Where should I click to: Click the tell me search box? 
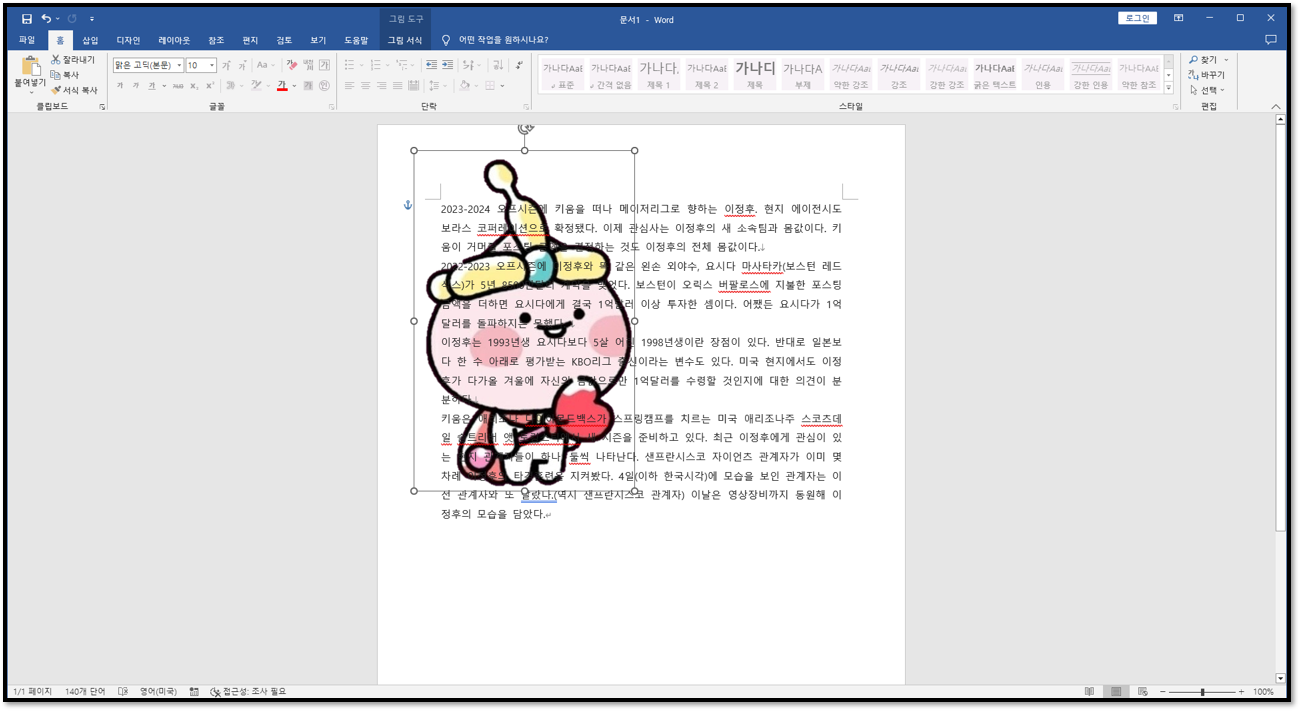(x=501, y=40)
